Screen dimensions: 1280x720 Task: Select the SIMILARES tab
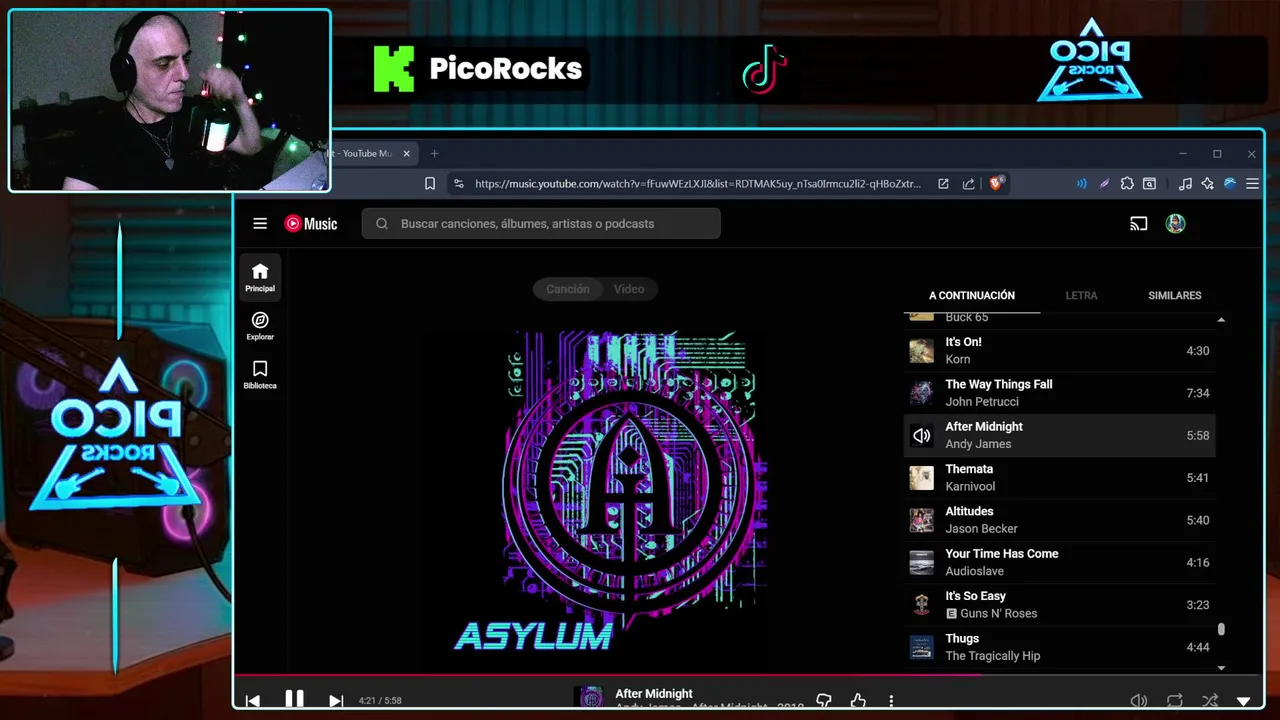[1175, 295]
